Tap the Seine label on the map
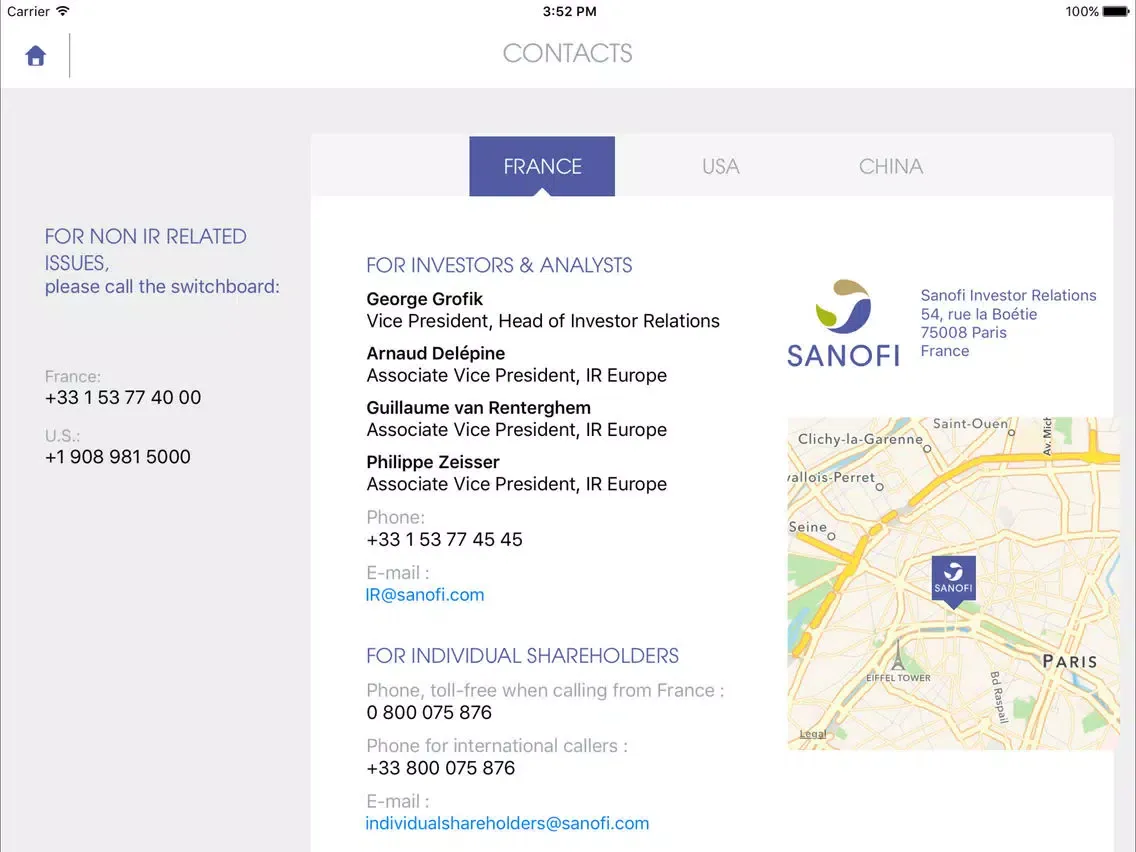Viewport: 1136px width, 852px height. (x=807, y=527)
